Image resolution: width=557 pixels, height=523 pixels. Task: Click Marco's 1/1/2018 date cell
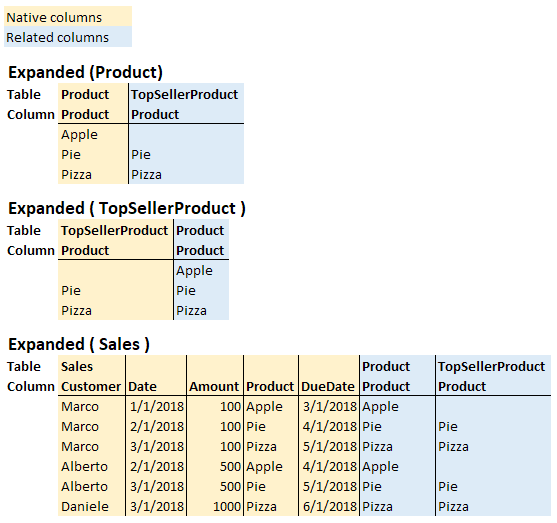[x=156, y=406]
